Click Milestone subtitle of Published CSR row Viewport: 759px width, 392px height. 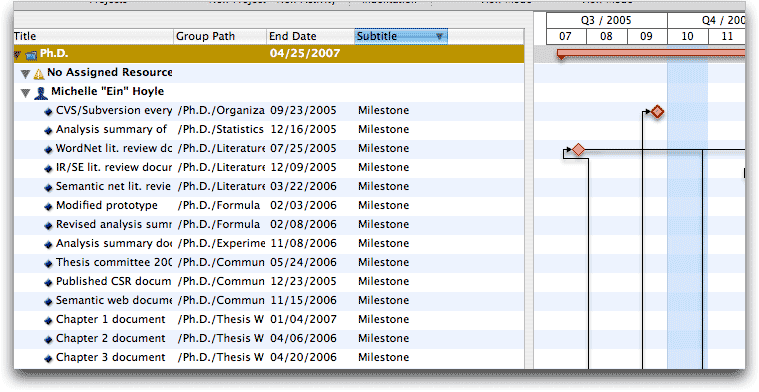383,281
